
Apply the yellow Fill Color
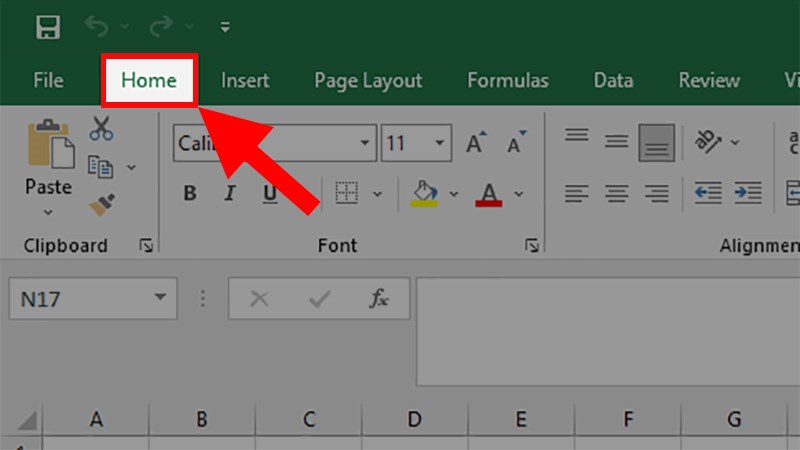coord(424,194)
